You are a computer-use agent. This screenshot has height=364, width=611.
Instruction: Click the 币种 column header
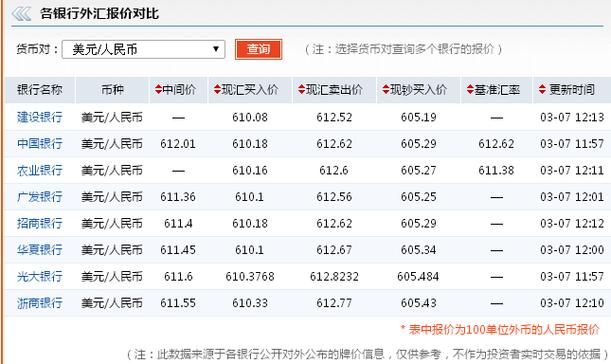coord(112,90)
